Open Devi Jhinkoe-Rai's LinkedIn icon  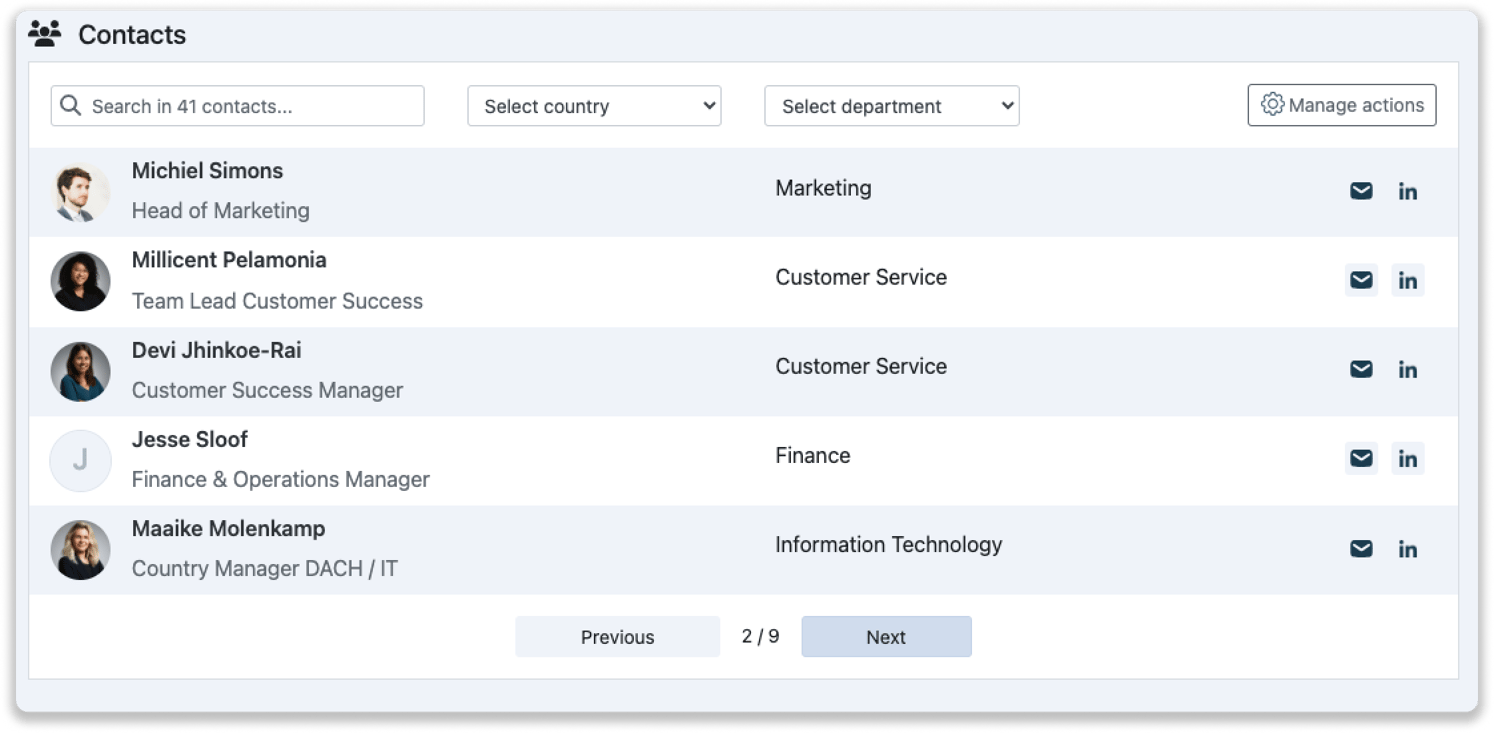(x=1408, y=368)
